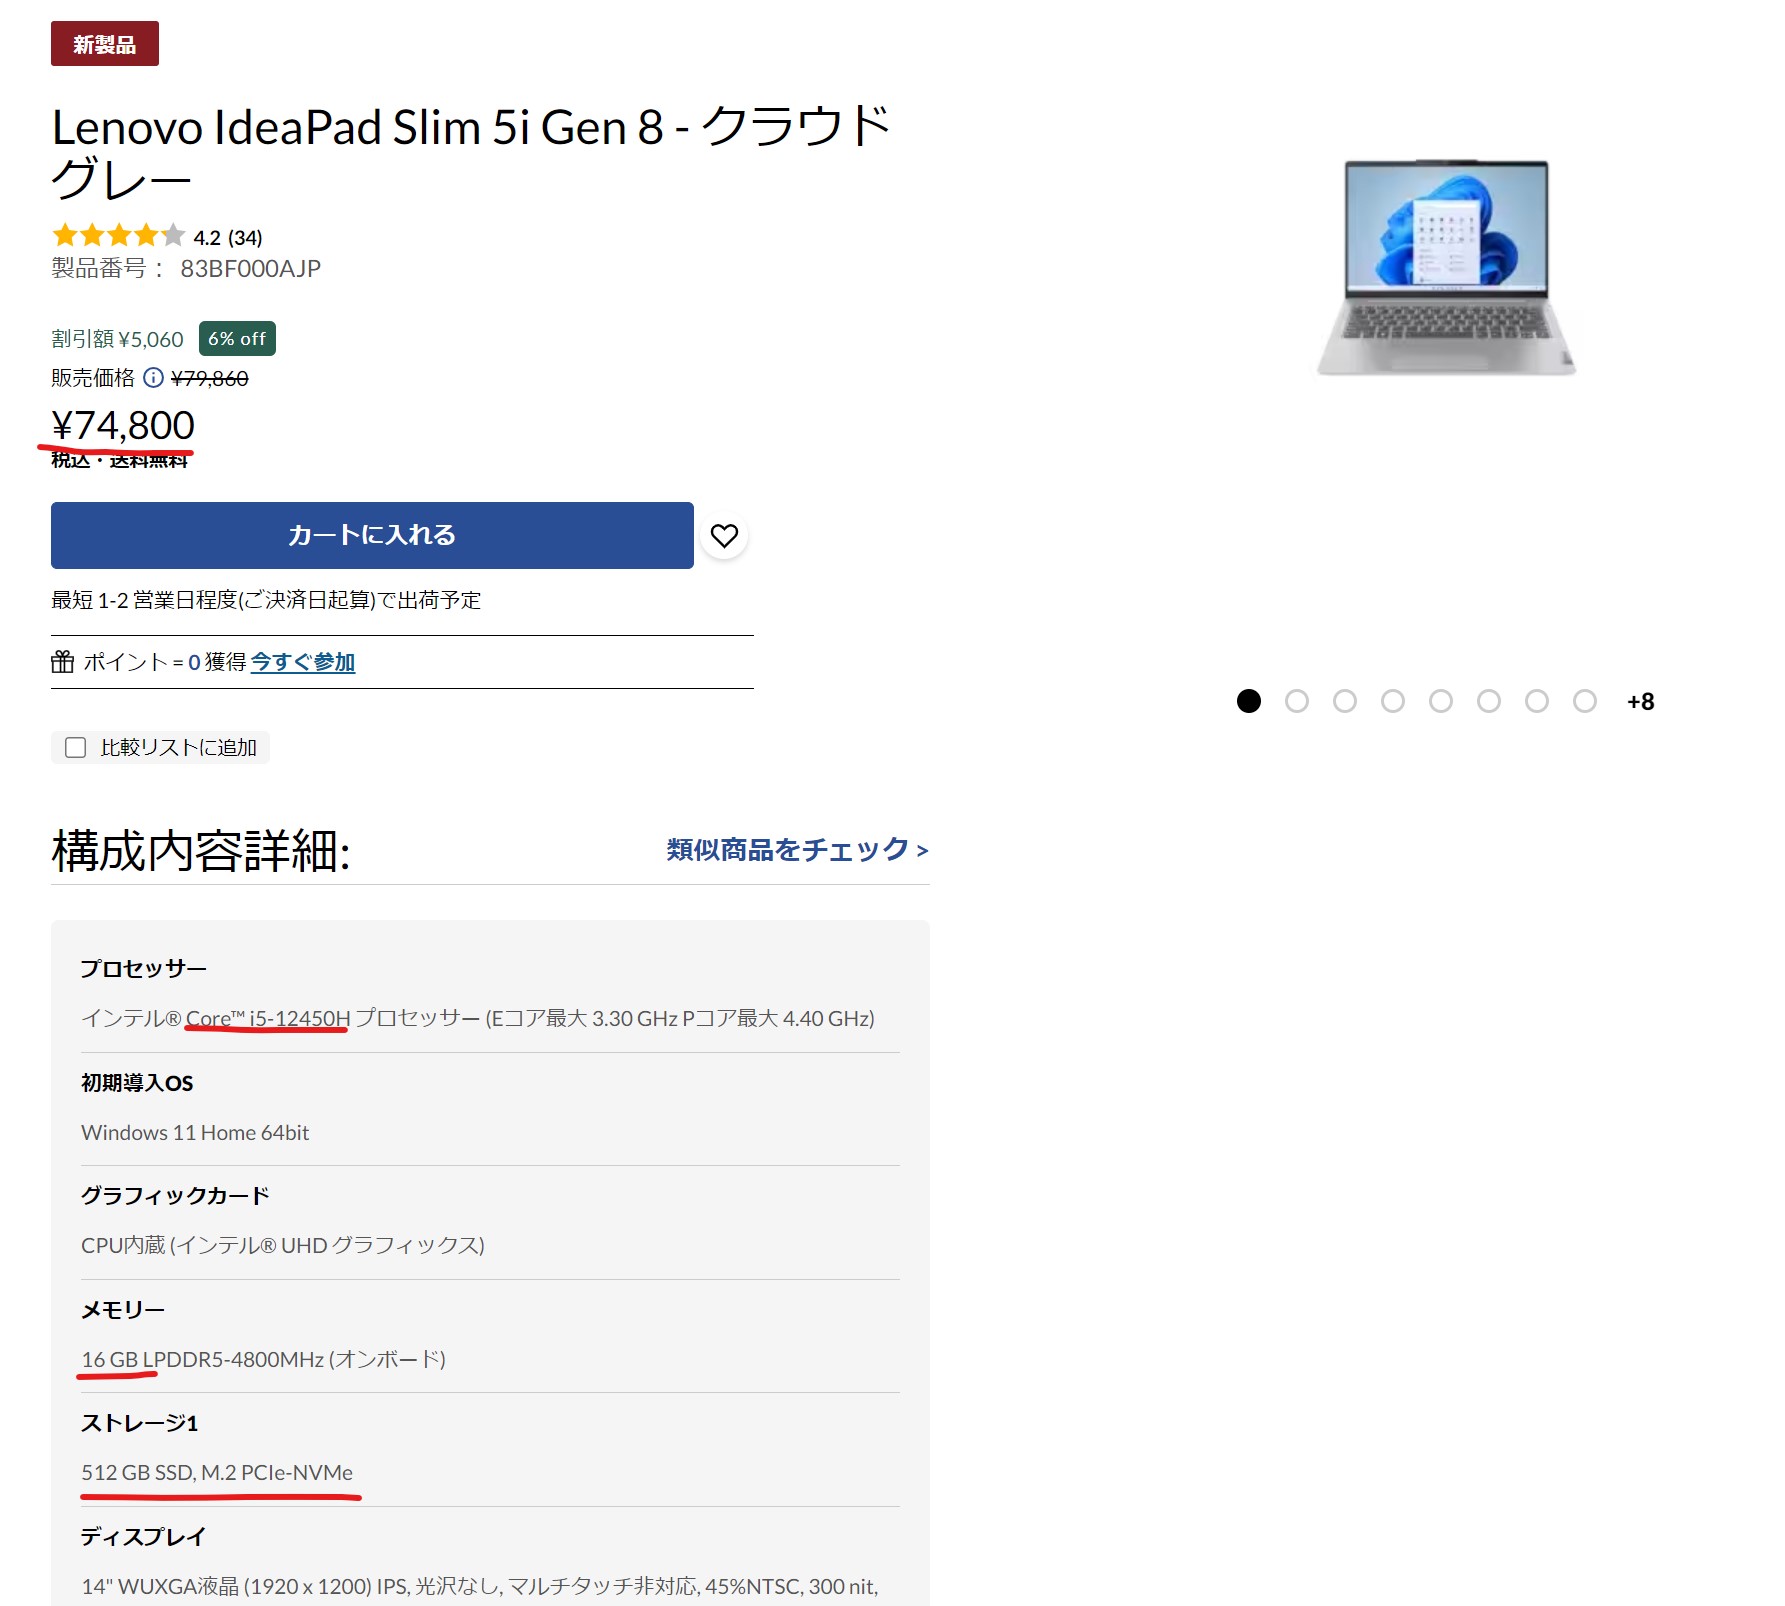Screen dimensions: 1785x1606
Task: Click the 新製品 badge
Action: point(105,44)
